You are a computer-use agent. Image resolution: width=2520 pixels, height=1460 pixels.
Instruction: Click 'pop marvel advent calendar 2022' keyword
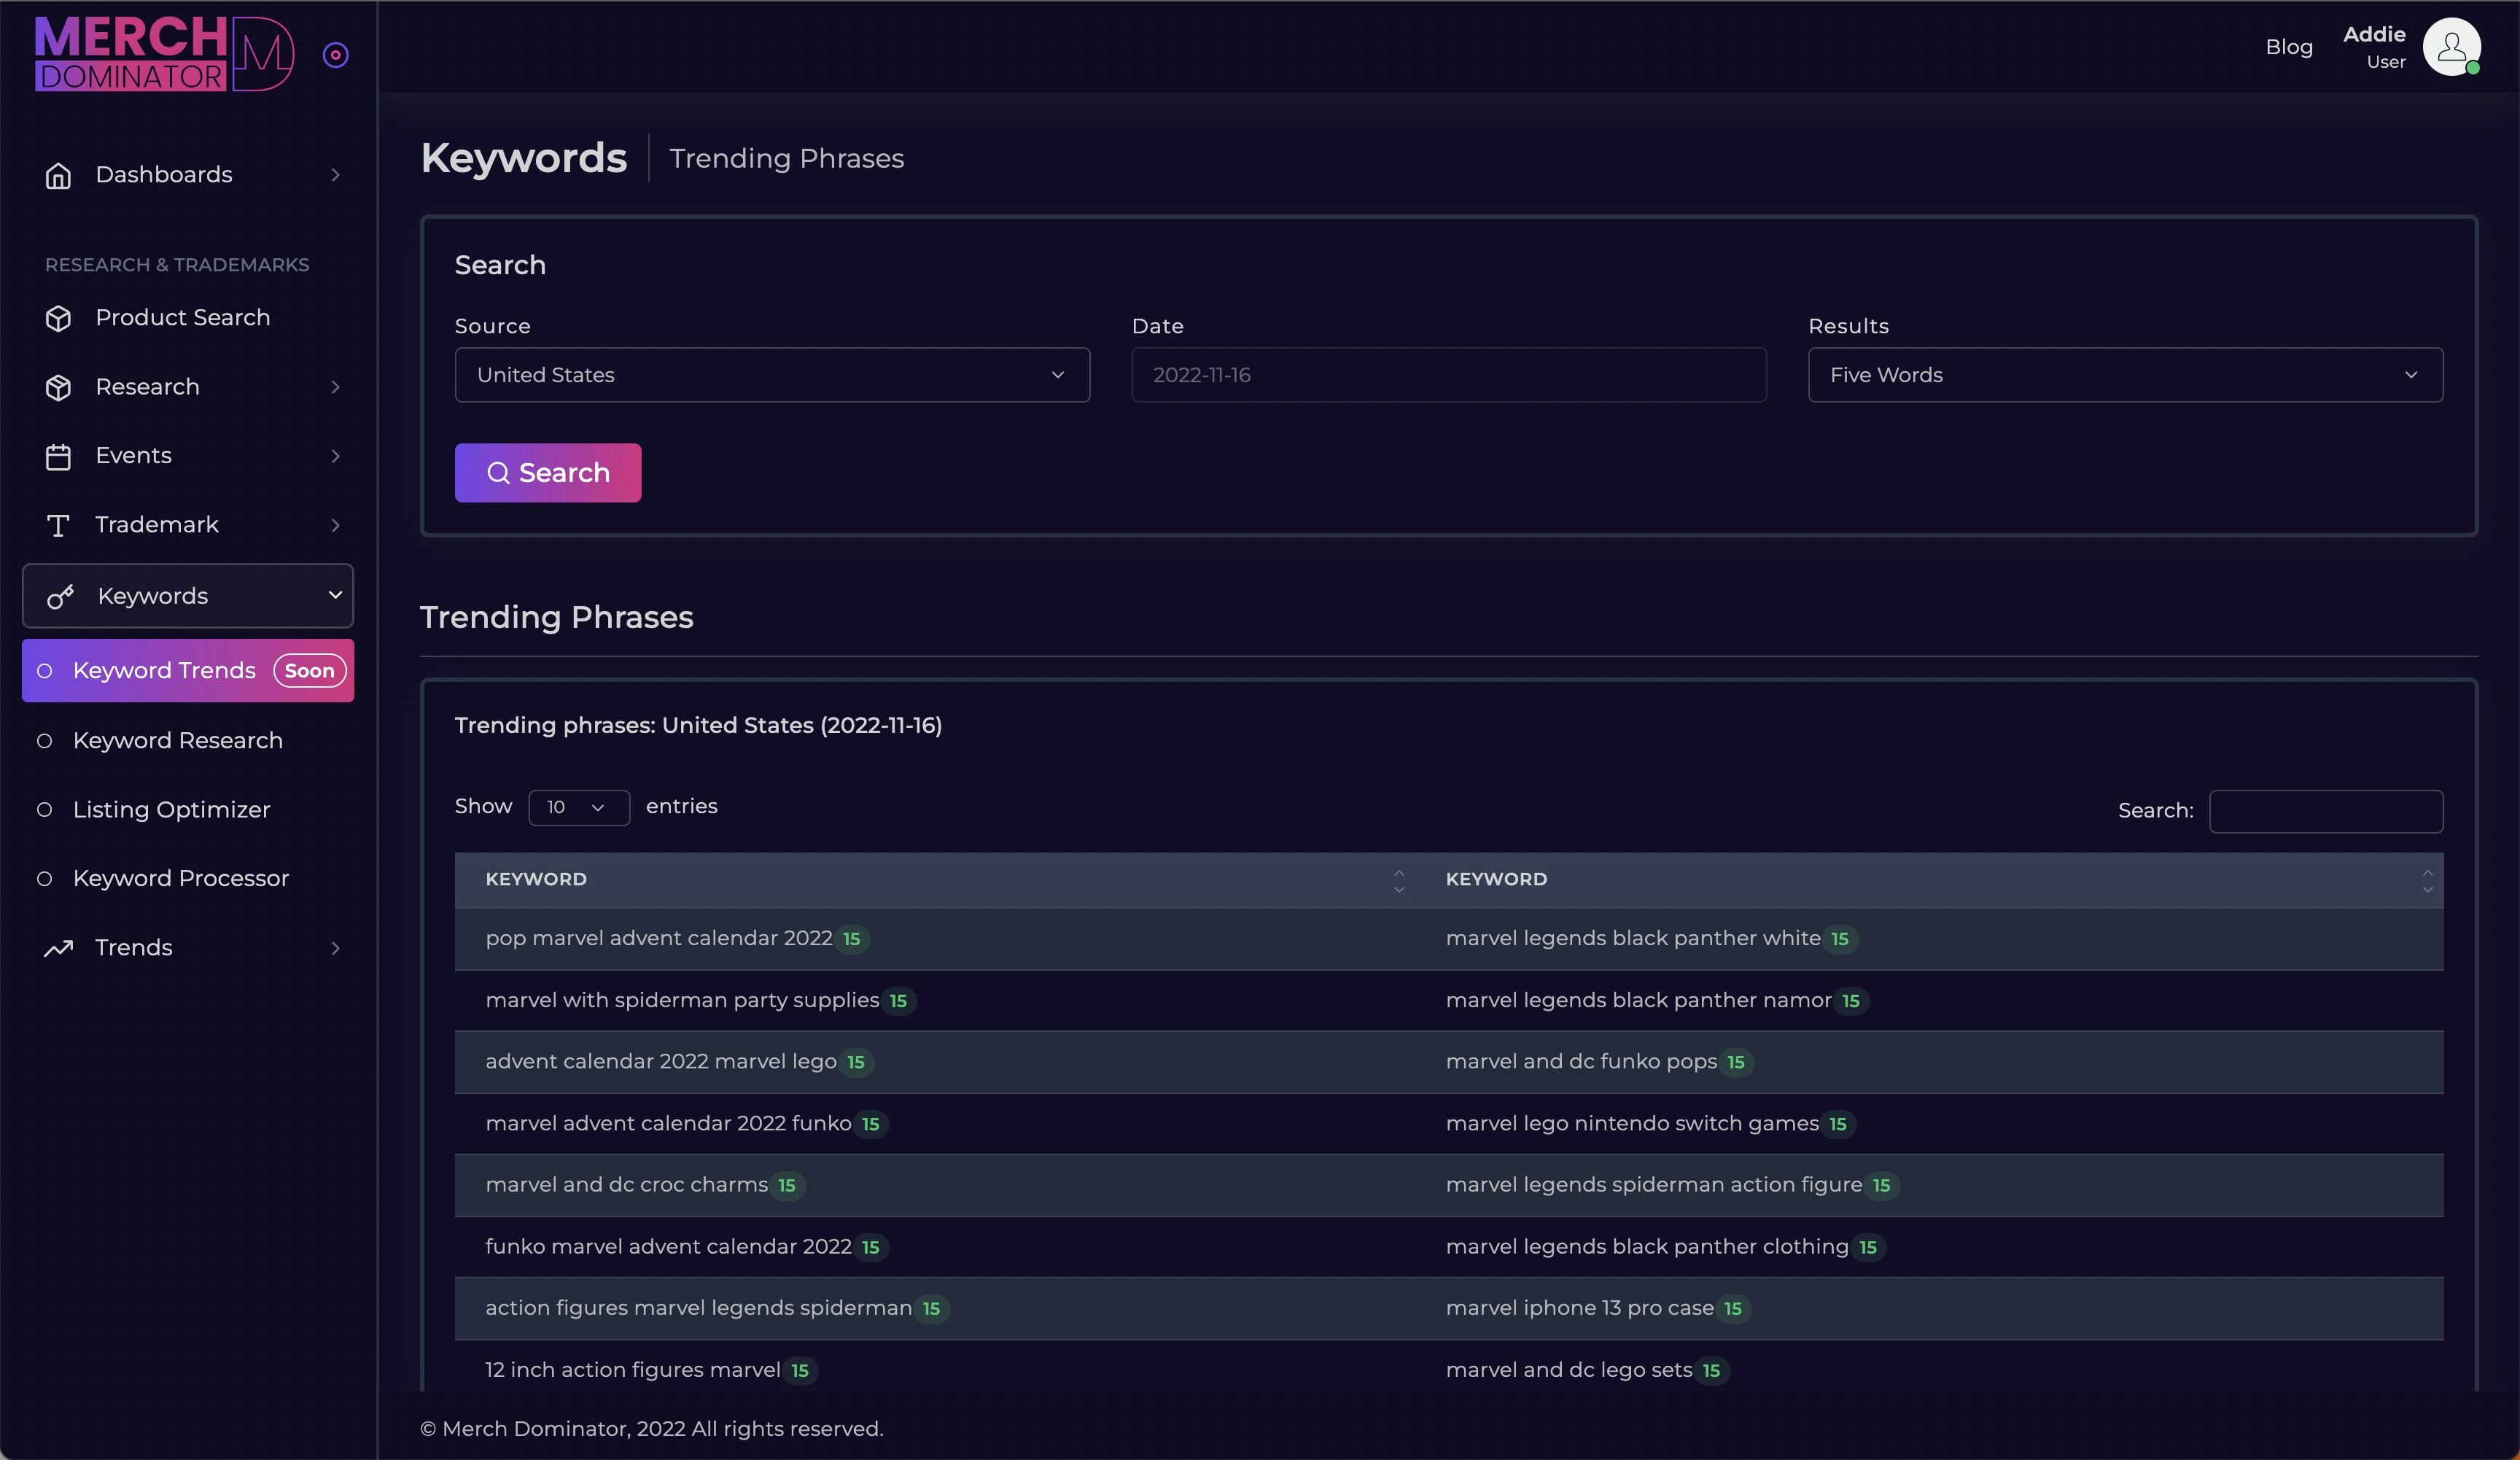point(659,938)
